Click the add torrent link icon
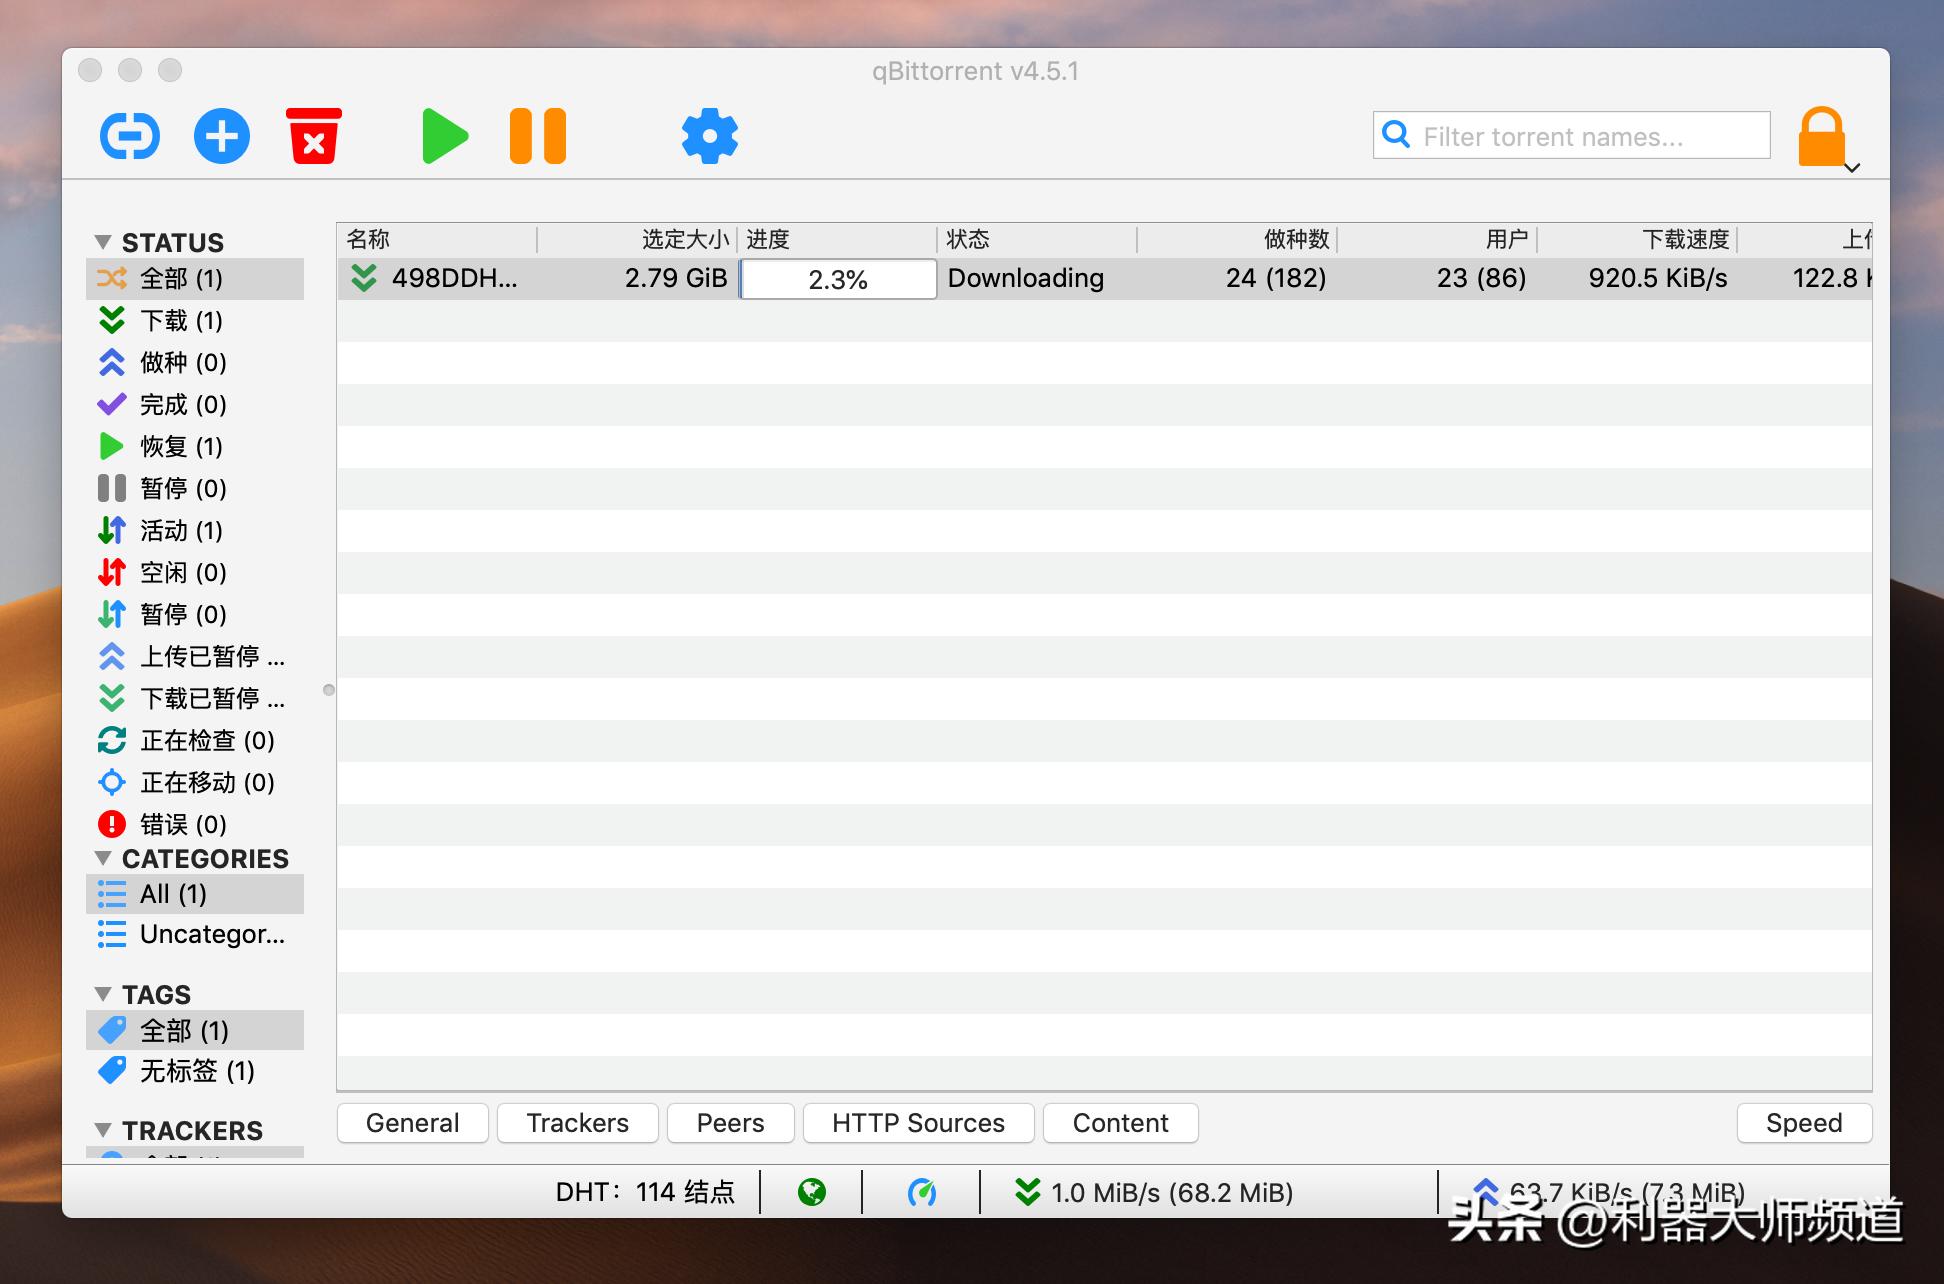 pyautogui.click(x=129, y=136)
